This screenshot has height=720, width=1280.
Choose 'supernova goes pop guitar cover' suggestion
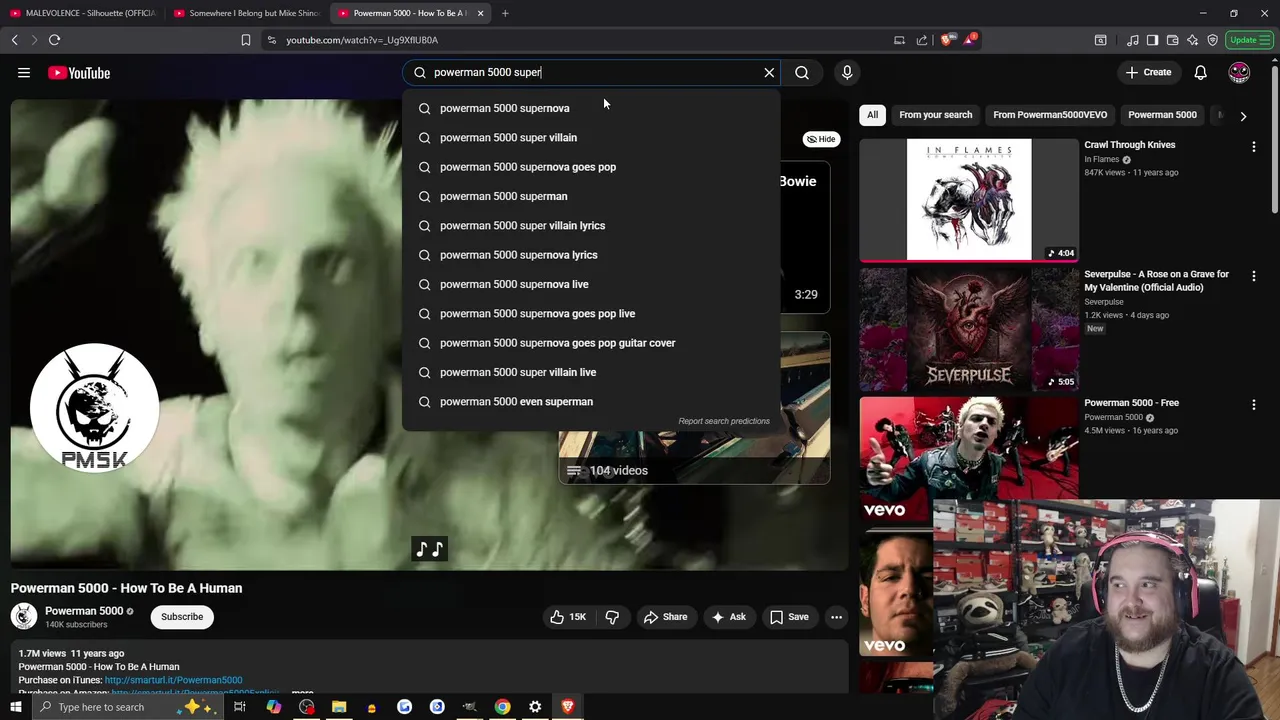[590, 343]
